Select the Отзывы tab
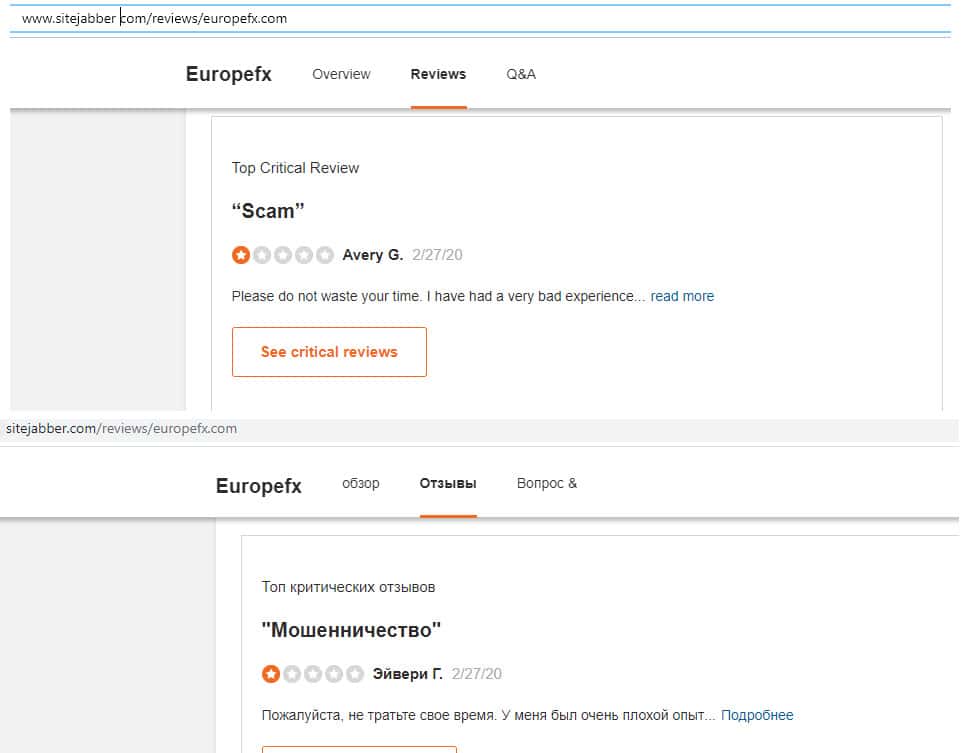This screenshot has height=753, width=961. (448, 483)
